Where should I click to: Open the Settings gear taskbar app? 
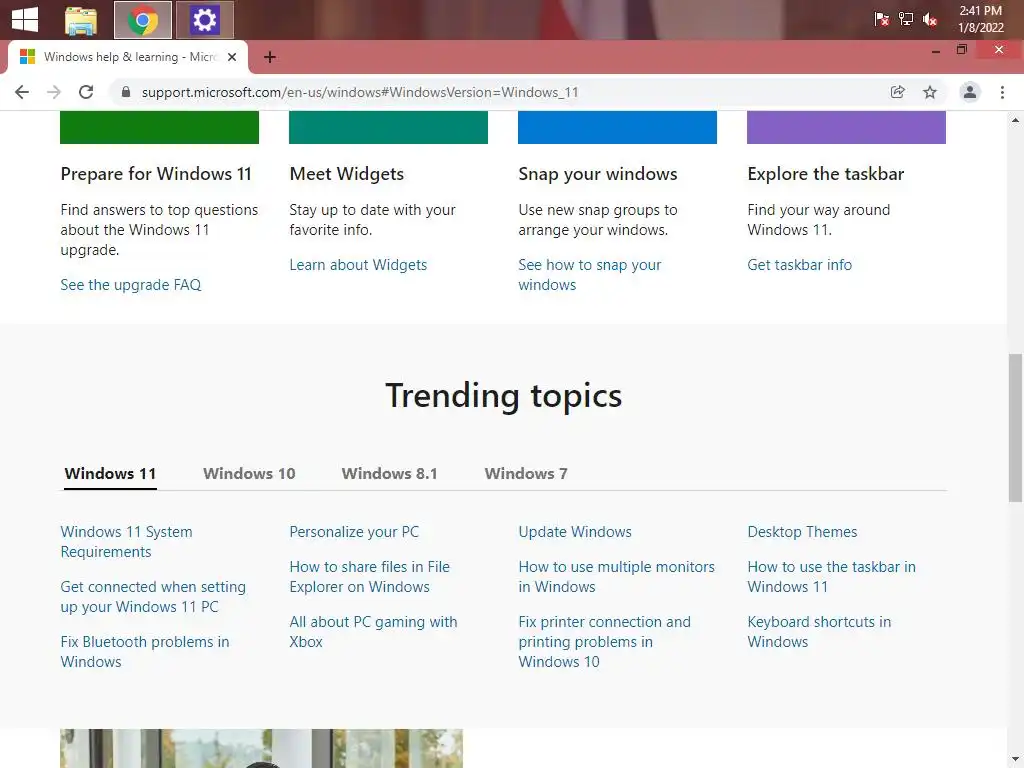click(x=204, y=20)
